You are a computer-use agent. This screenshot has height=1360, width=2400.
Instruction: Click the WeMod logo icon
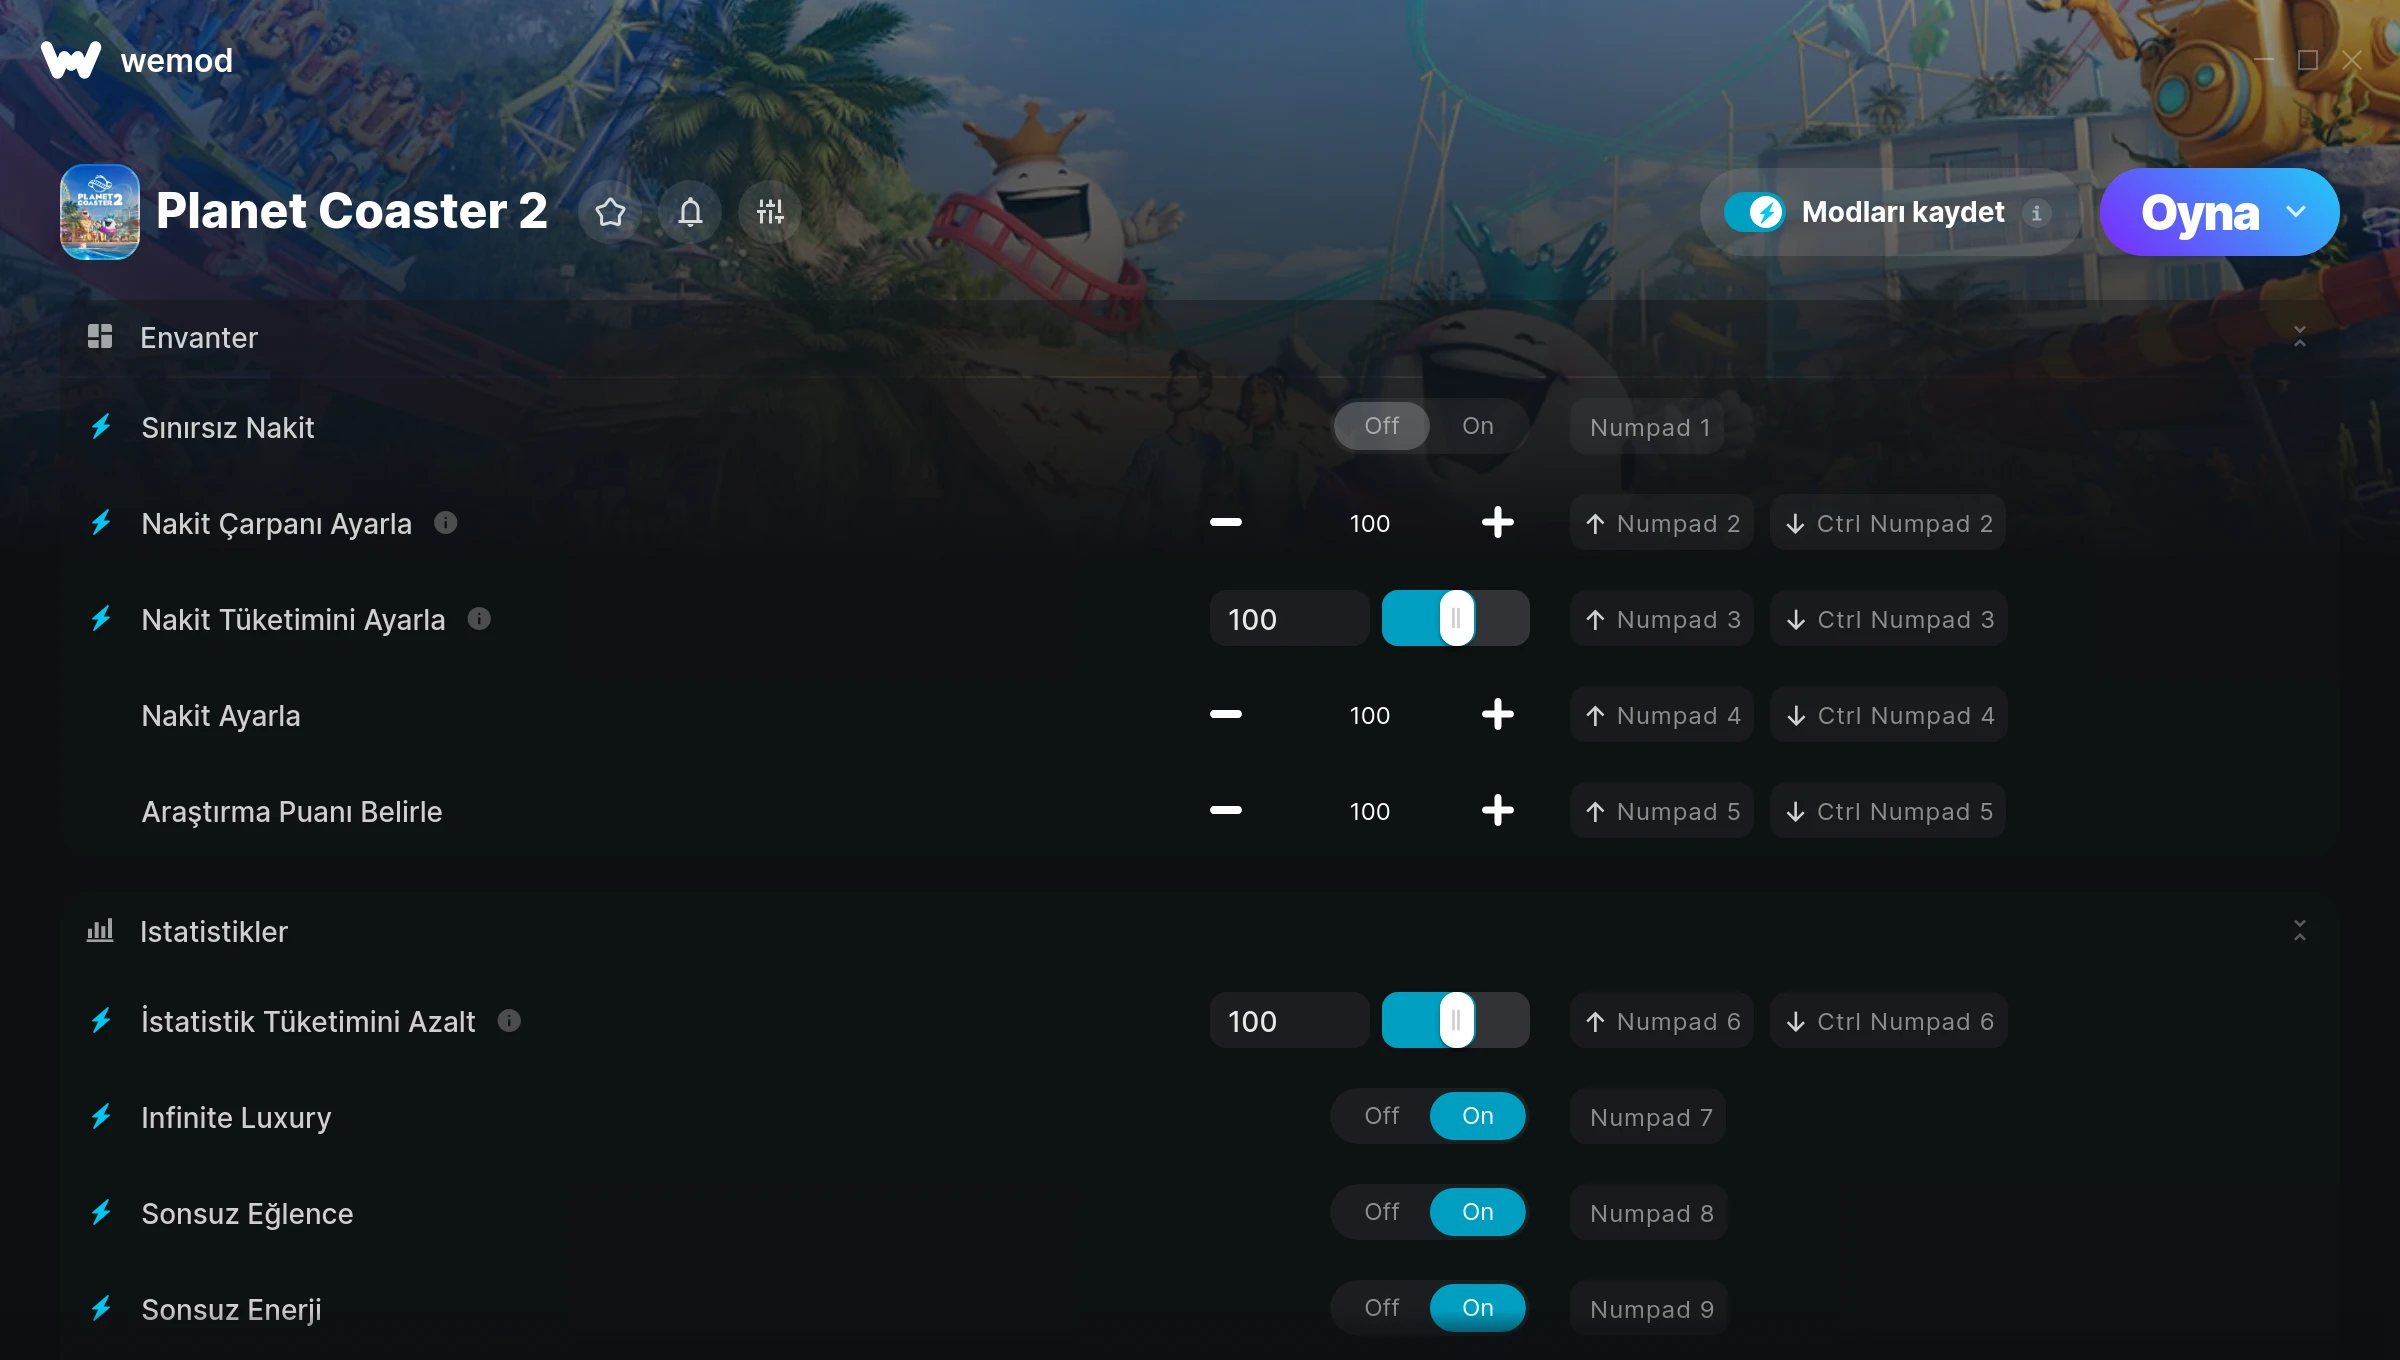[x=70, y=60]
